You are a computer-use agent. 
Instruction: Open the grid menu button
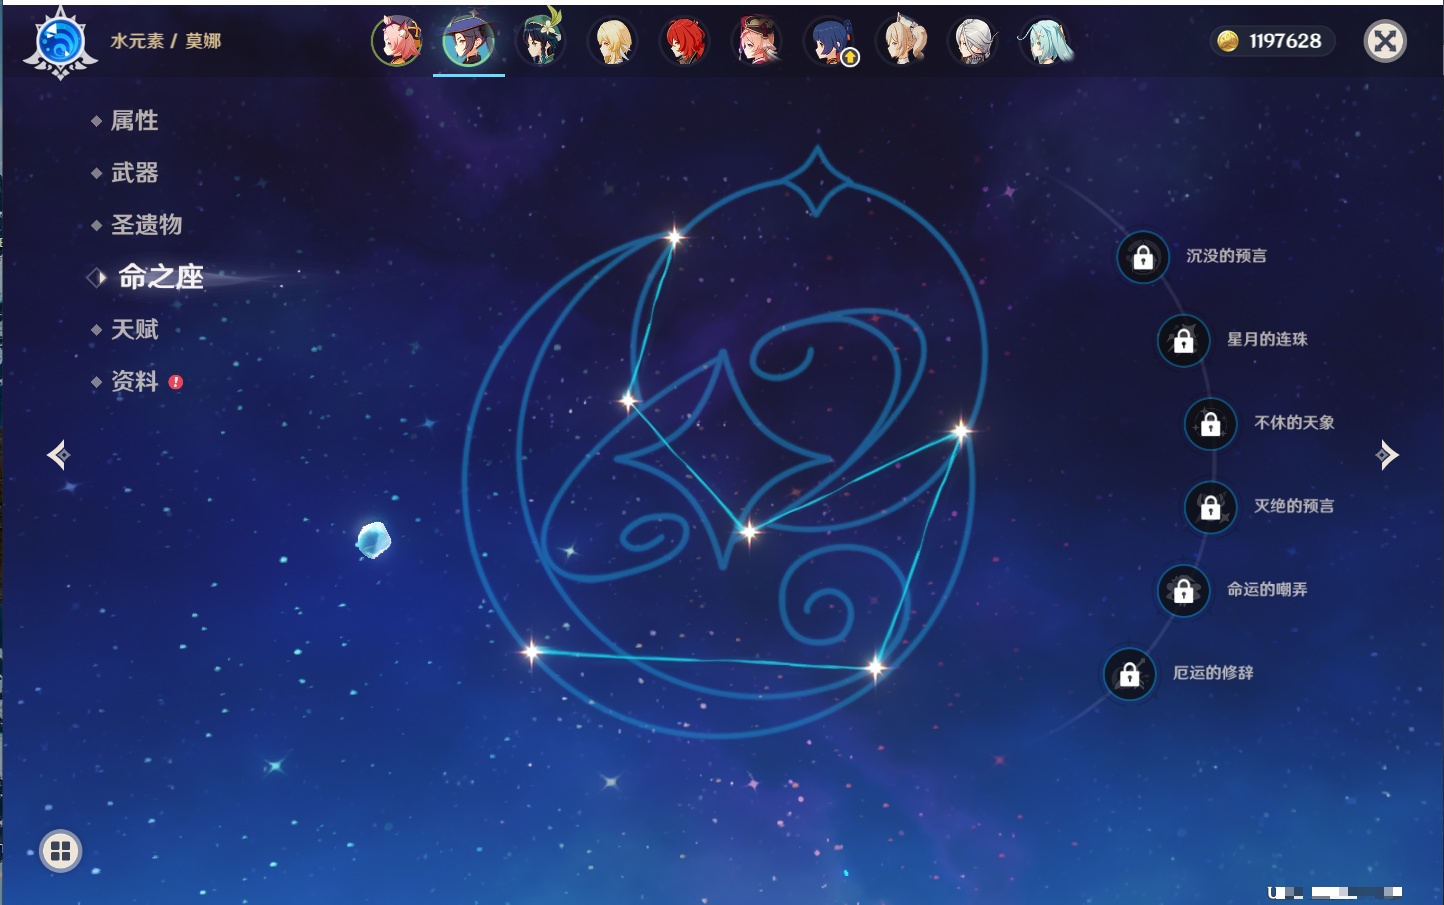61,851
